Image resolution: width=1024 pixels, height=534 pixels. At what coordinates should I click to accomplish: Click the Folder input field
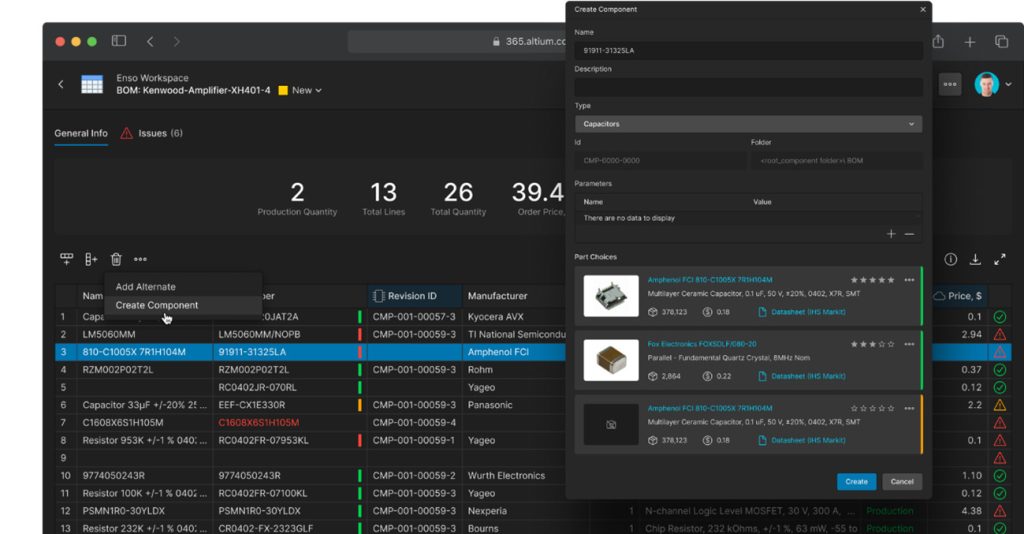tap(837, 161)
